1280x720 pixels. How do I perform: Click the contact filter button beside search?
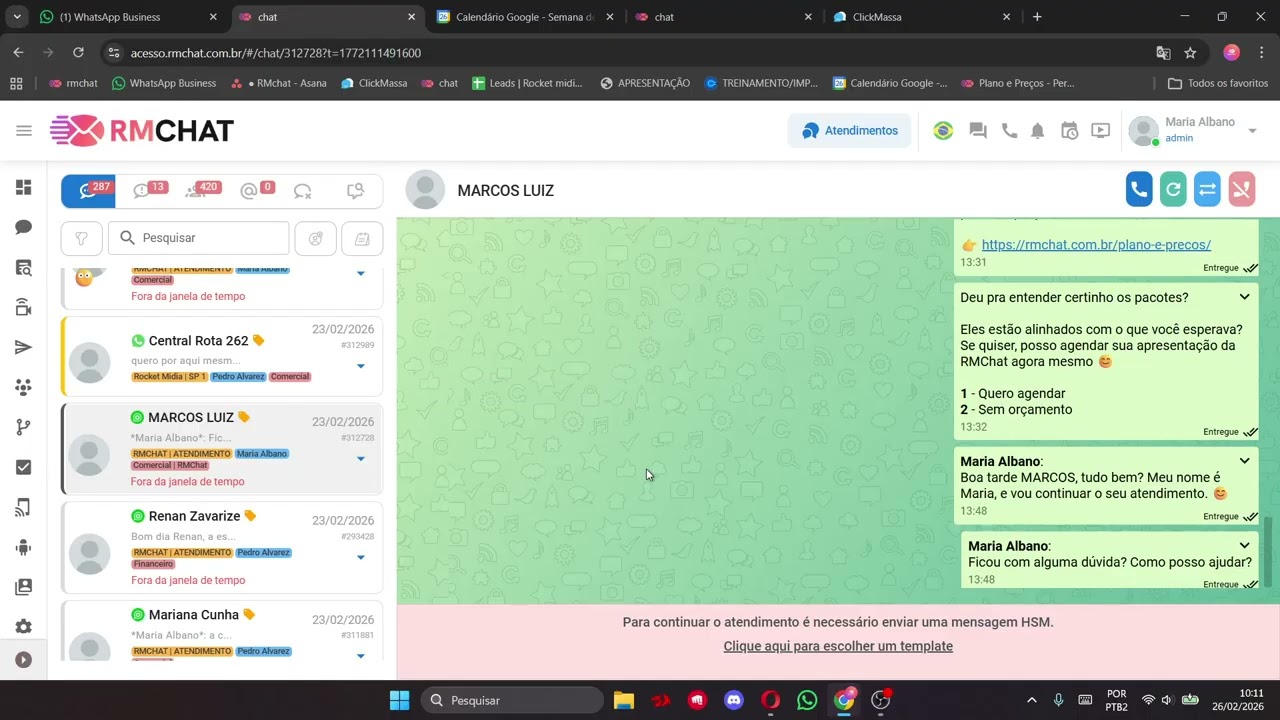(316, 238)
